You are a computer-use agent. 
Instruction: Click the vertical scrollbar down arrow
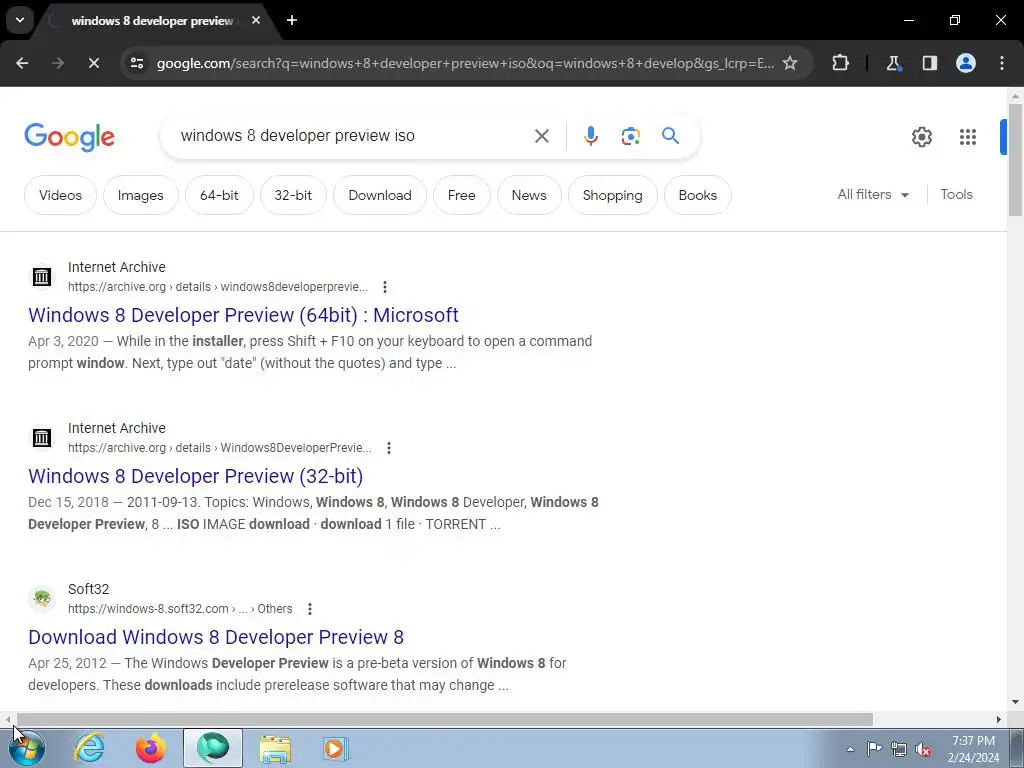(x=1015, y=702)
